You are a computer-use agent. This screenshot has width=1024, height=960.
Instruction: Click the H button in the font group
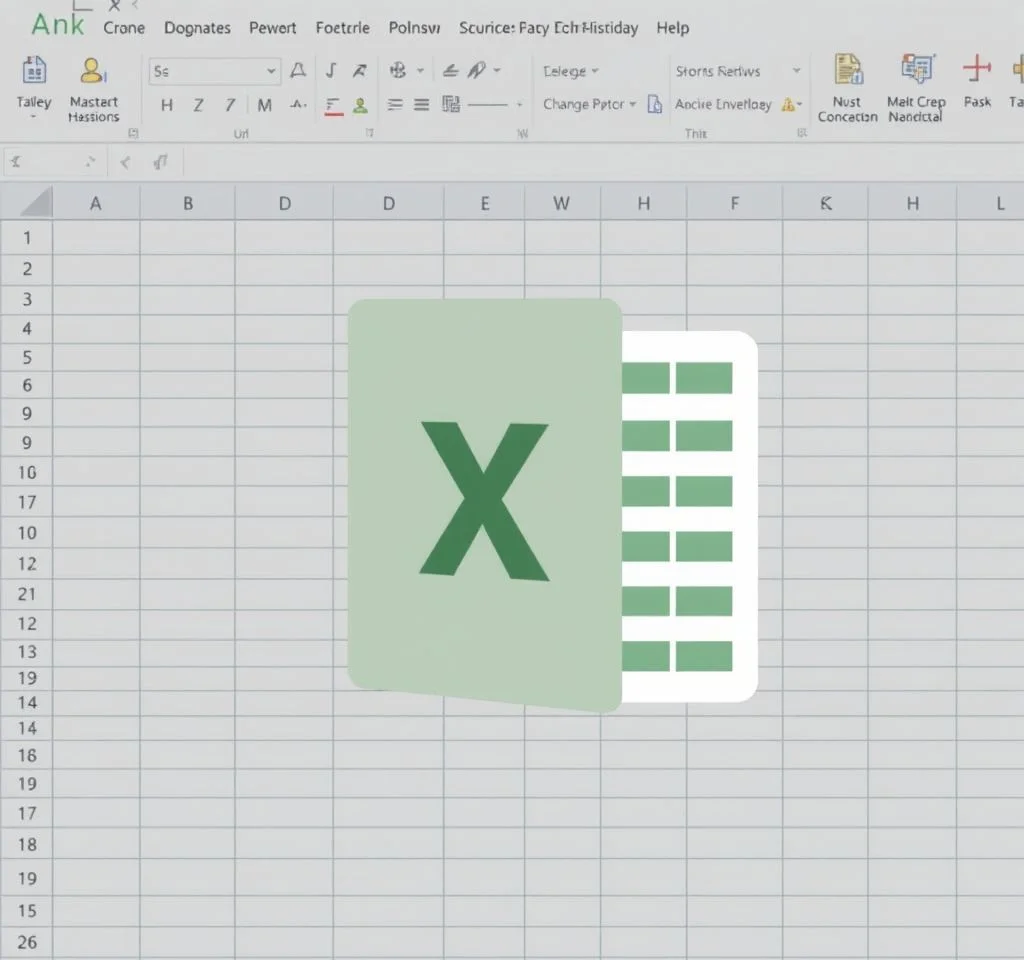pos(167,105)
